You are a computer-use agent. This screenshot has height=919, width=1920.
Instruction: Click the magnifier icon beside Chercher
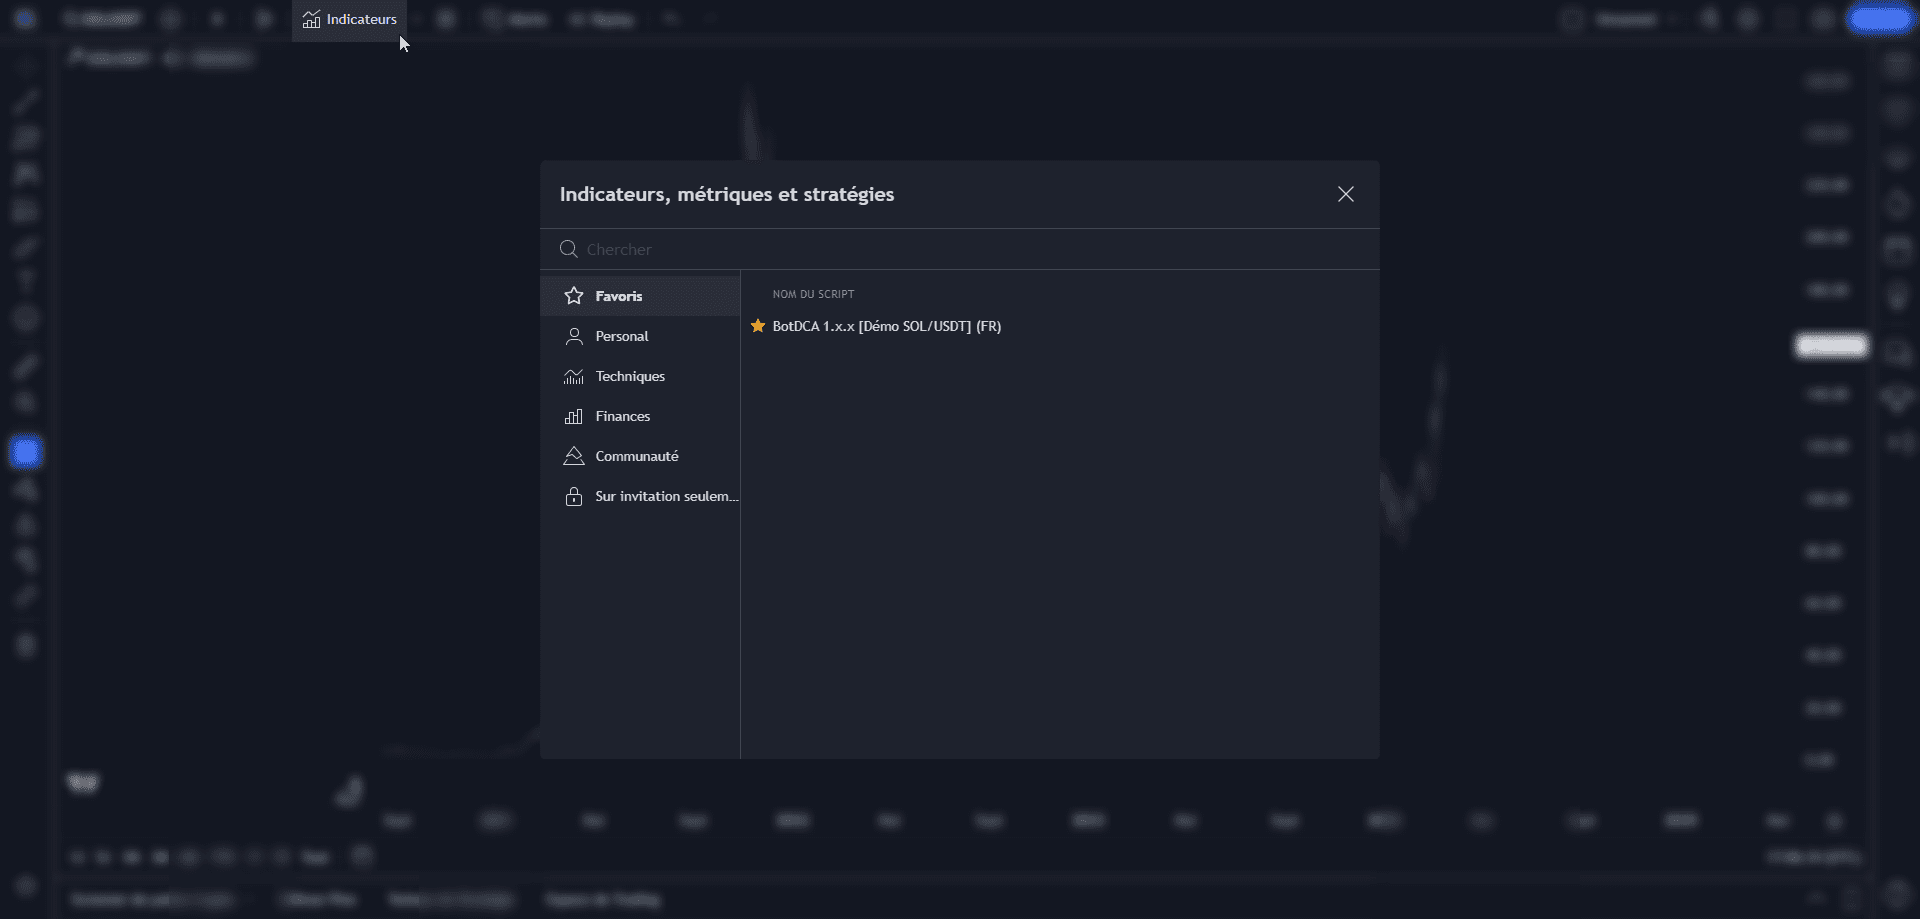[x=569, y=250]
